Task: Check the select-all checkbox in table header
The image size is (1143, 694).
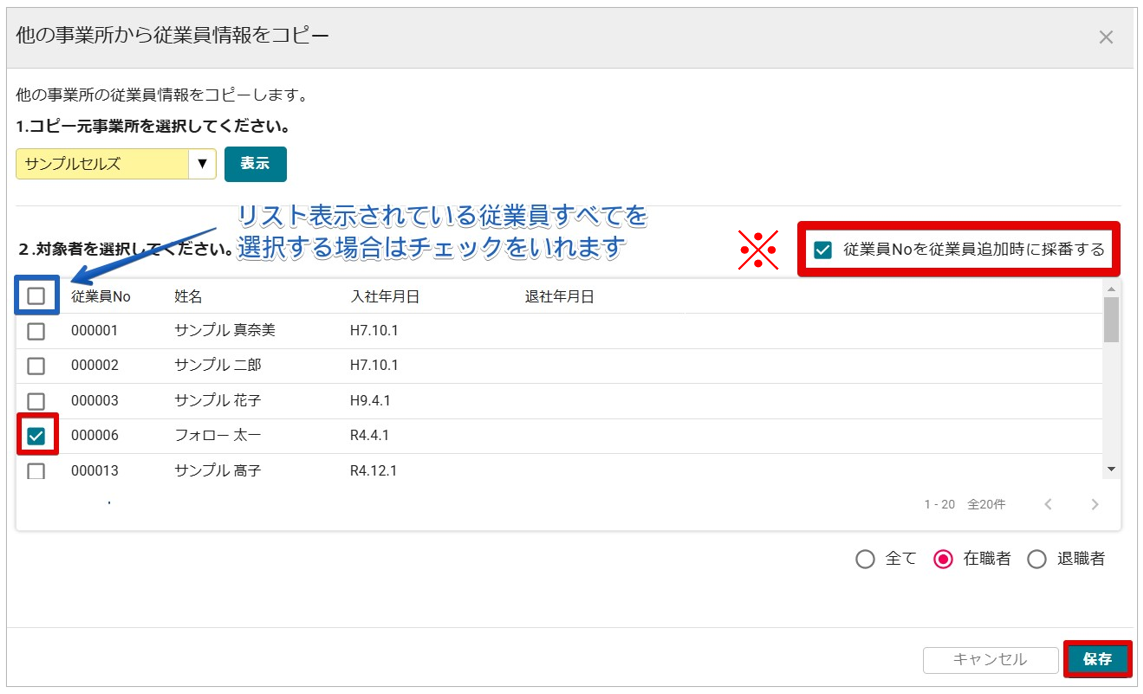Action: tap(36, 296)
